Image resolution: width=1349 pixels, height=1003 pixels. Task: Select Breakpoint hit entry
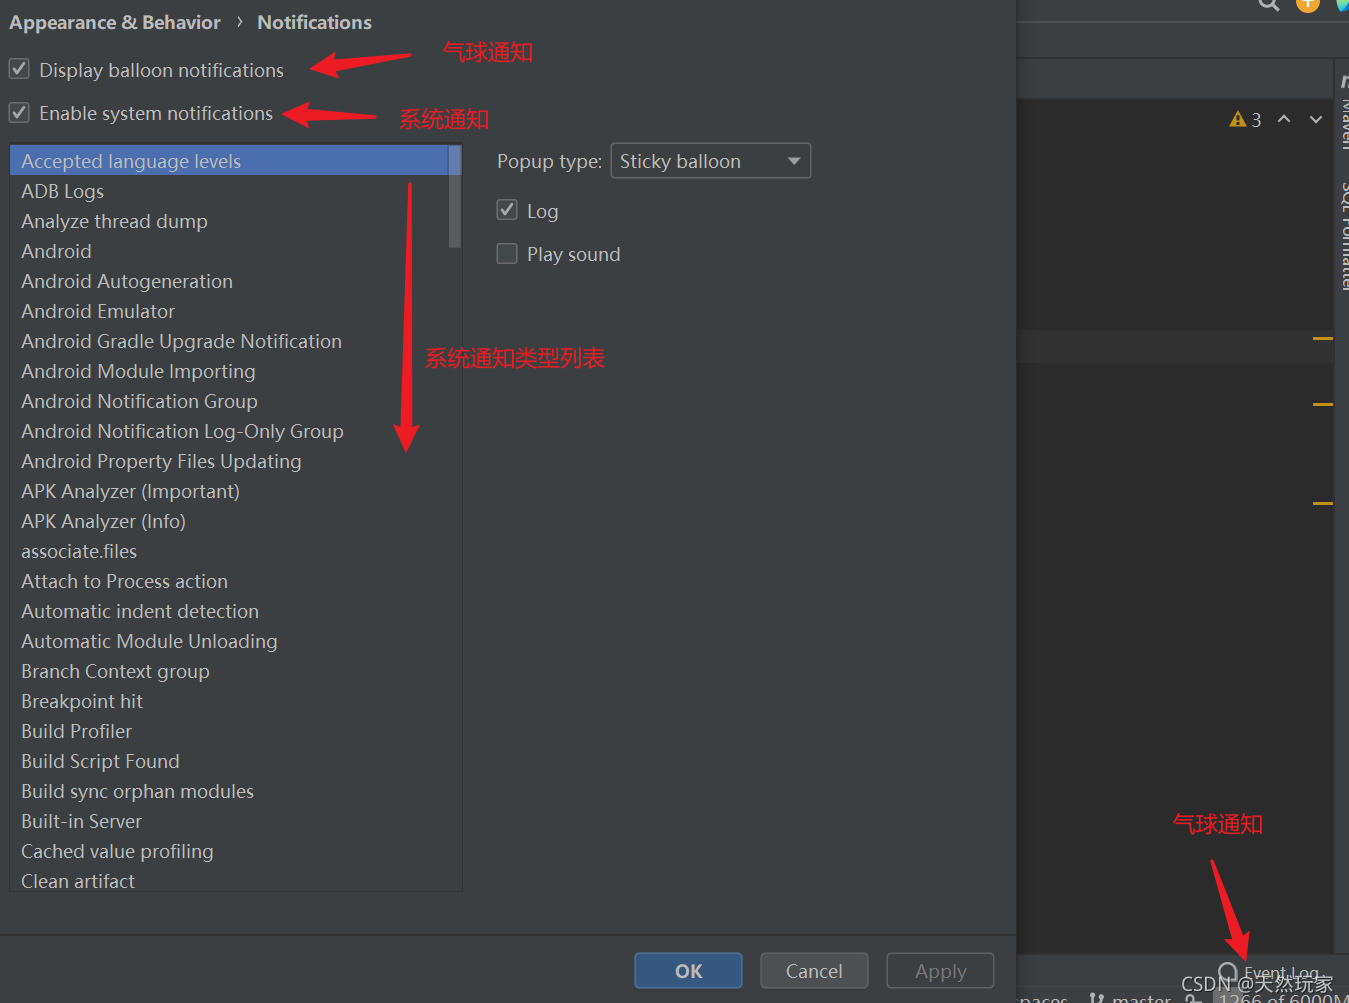[229, 701]
